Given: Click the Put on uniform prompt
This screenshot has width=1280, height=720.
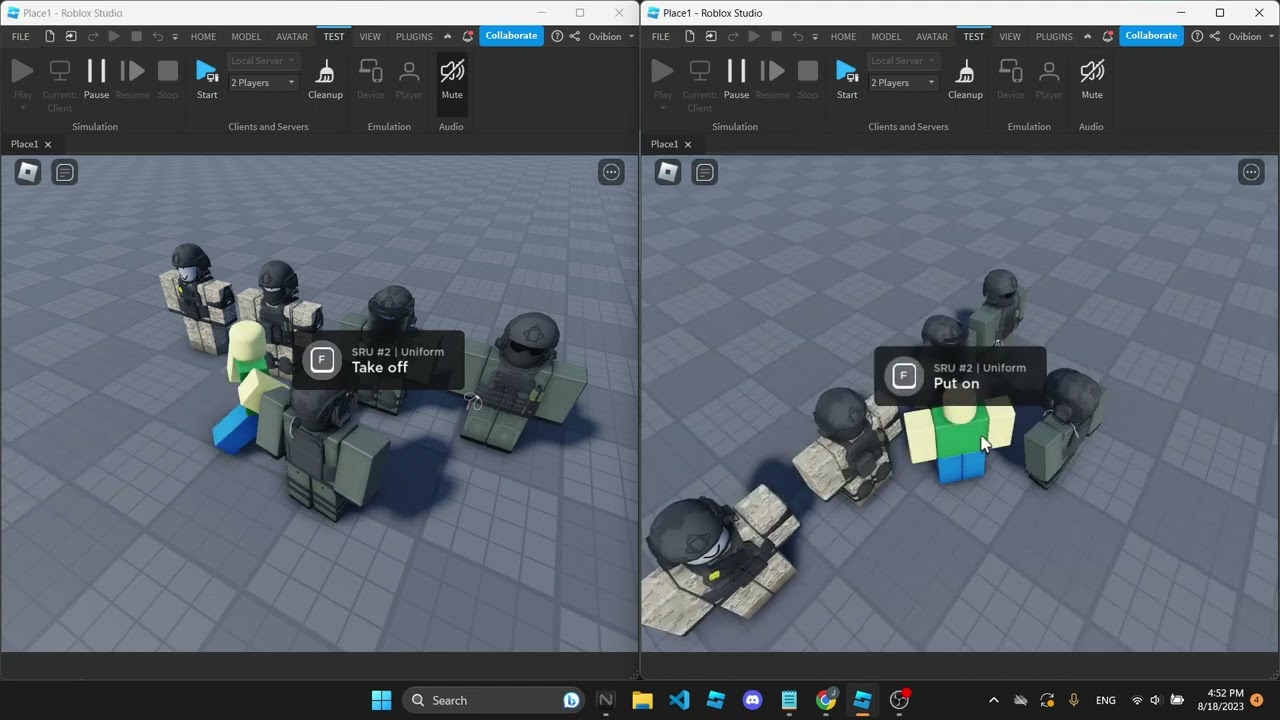Looking at the screenshot, I should pos(960,376).
